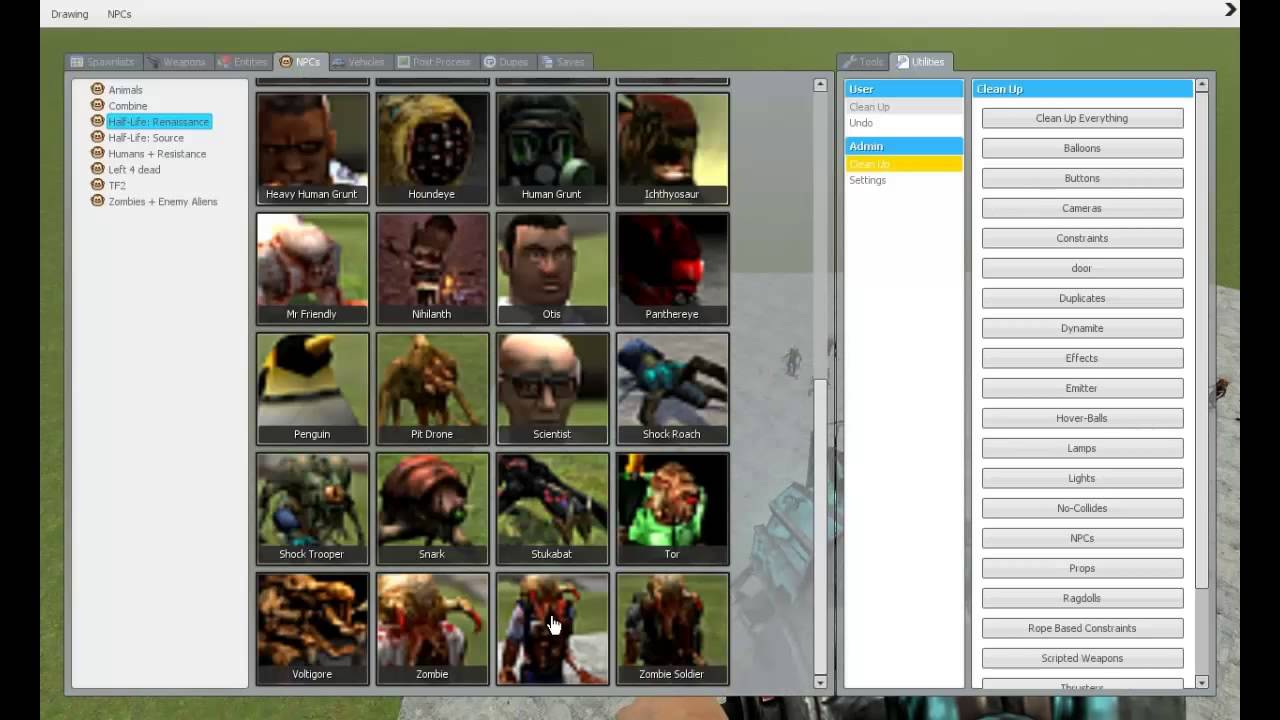Screen dimensions: 1280x720
Task: Spawn the Zombie Soldier NPC
Action: tap(672, 629)
